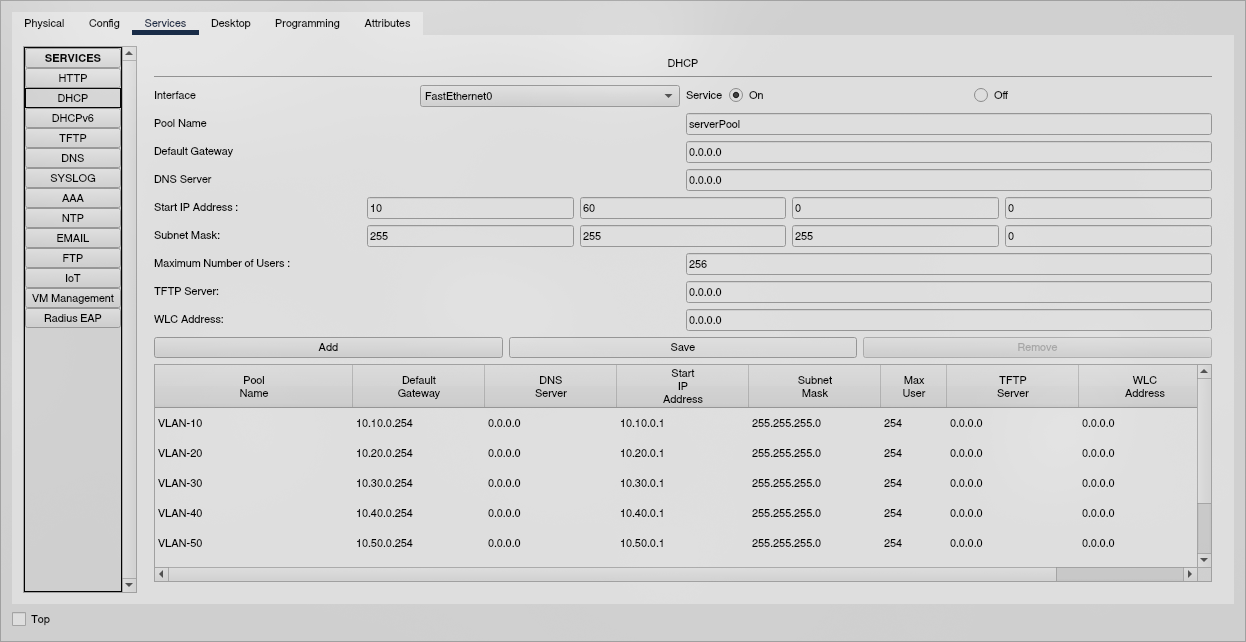Click the Pool Name input field
The width and height of the screenshot is (1246, 642).
[x=948, y=124]
